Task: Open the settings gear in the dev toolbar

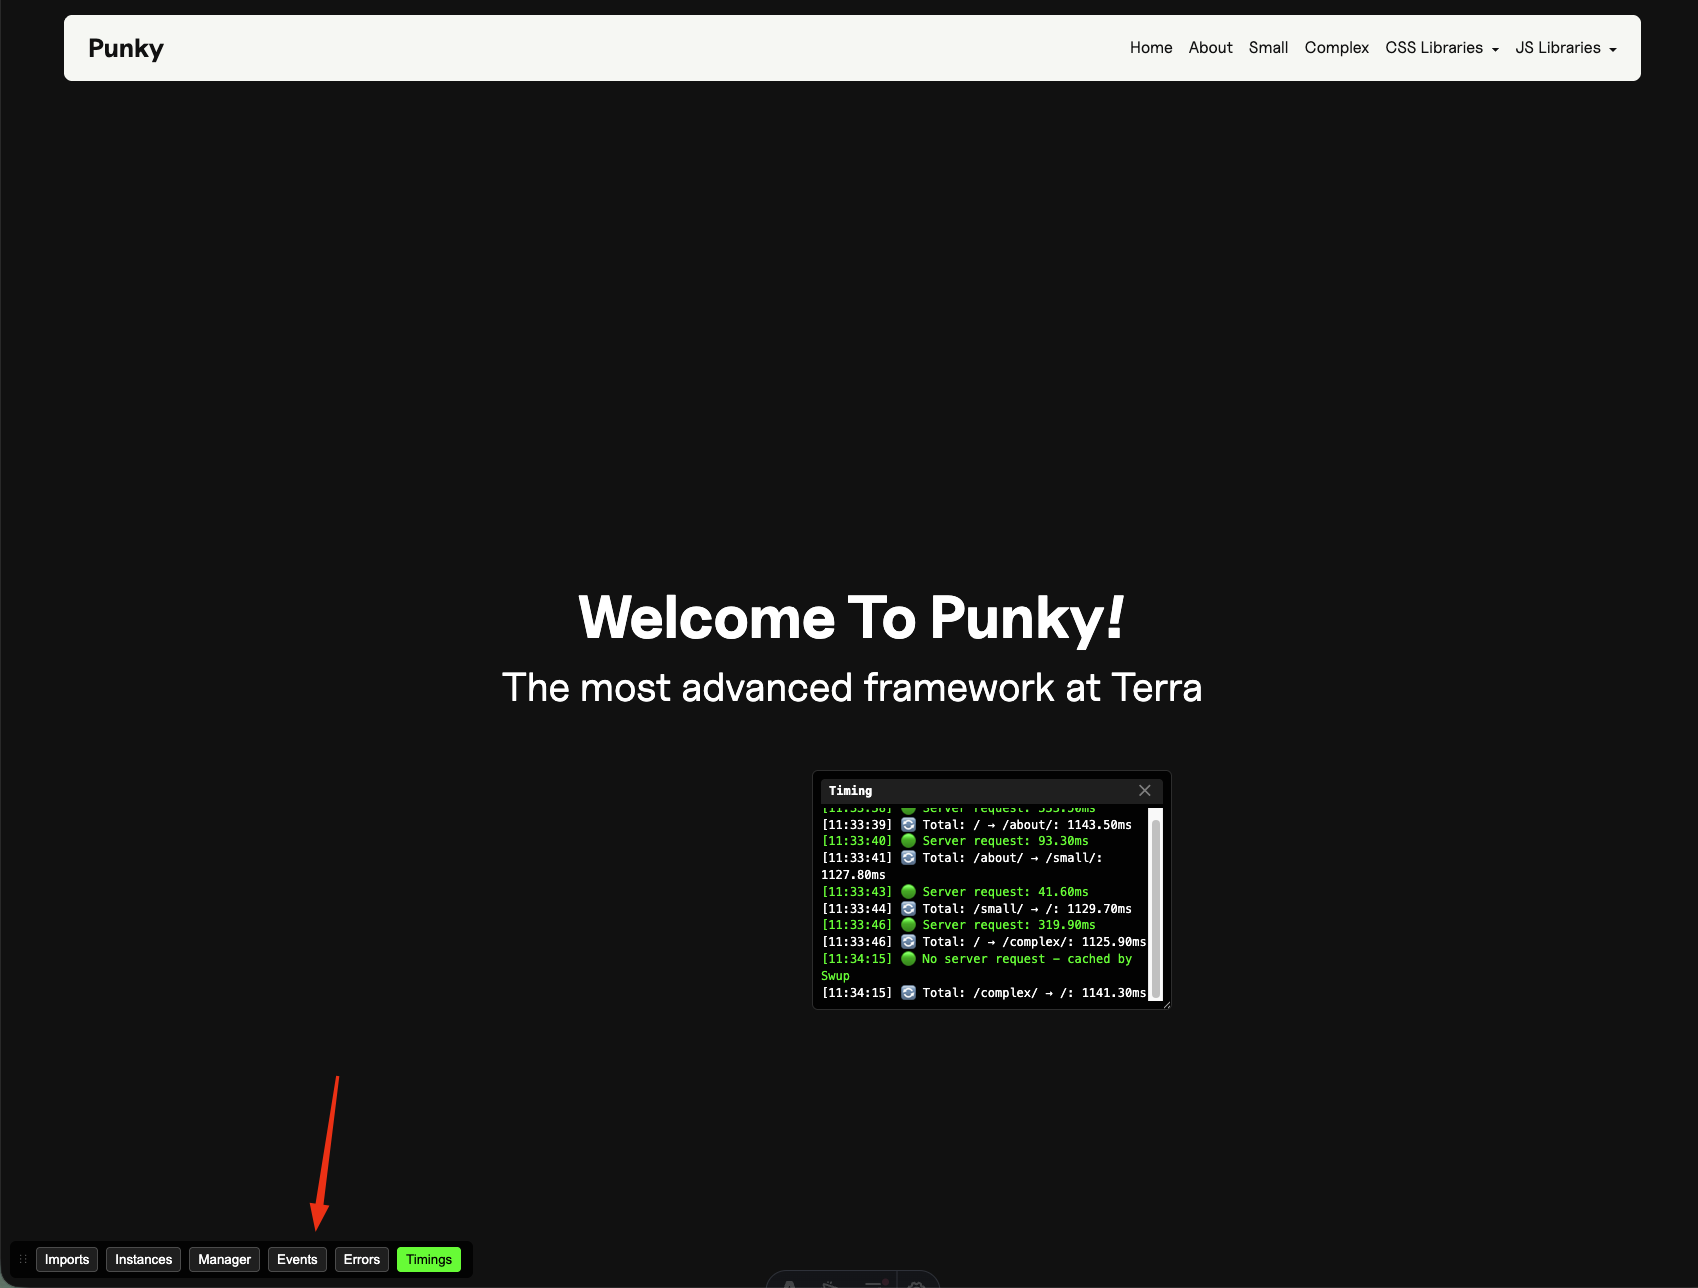Action: point(917,1284)
